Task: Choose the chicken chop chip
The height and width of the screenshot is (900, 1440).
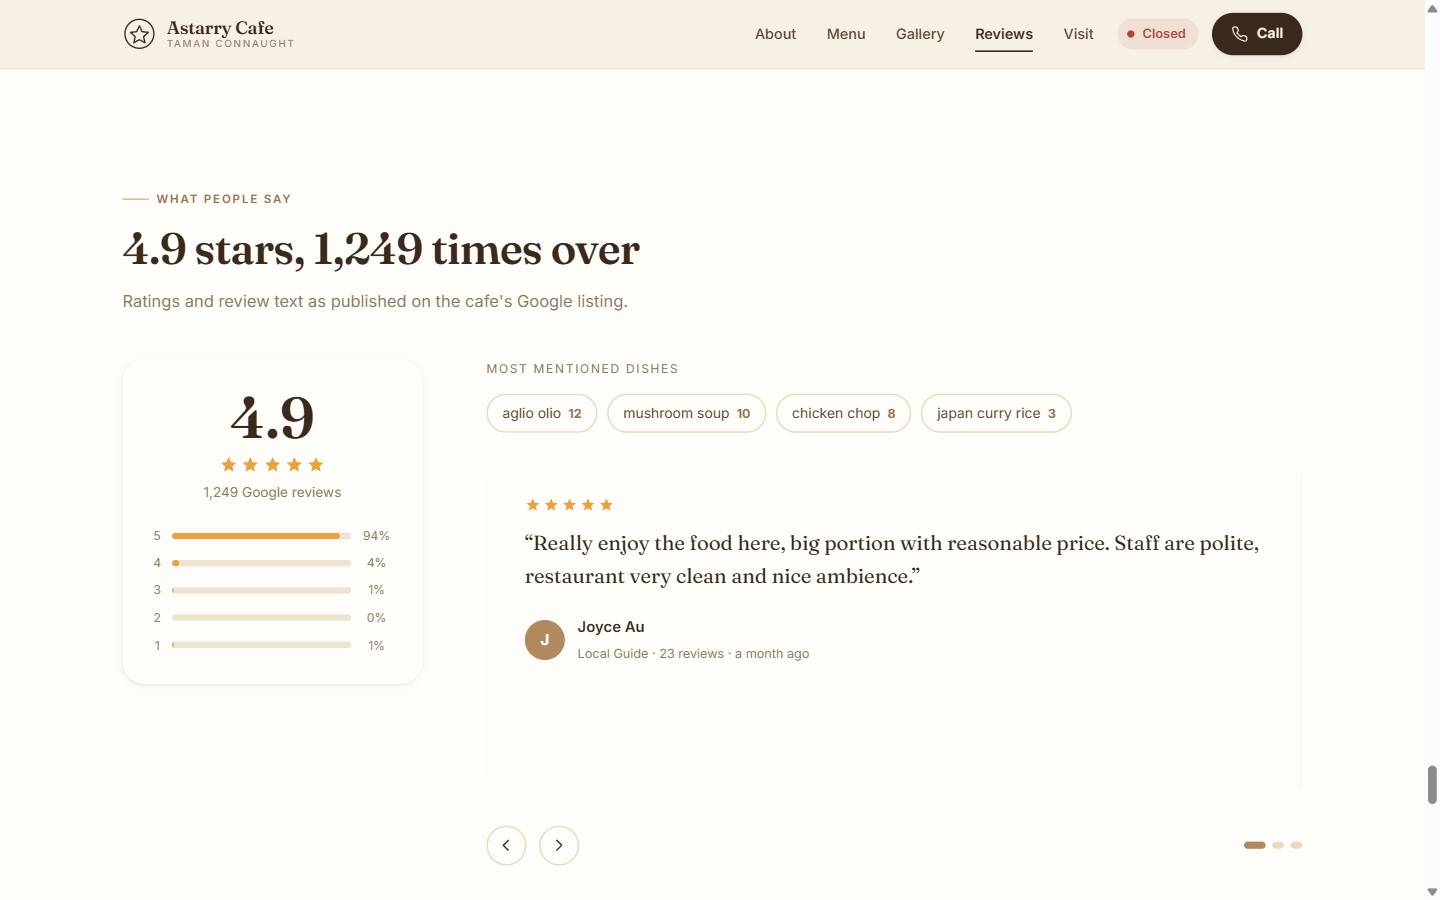Action: point(844,413)
